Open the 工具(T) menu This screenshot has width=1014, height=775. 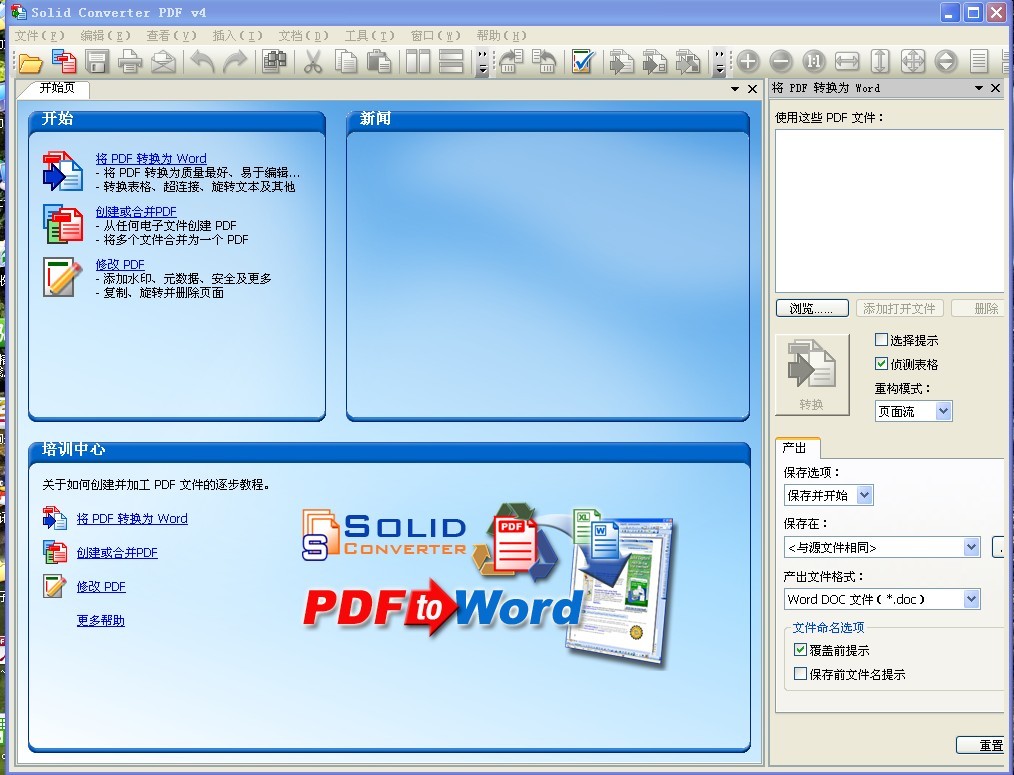coord(369,36)
